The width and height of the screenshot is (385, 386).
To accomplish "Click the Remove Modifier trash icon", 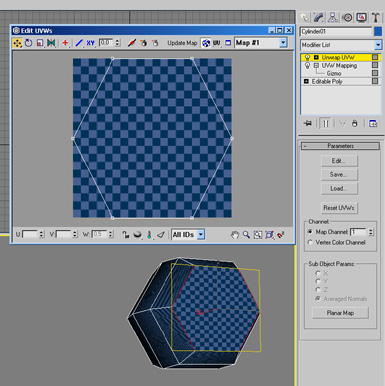I will [355, 124].
